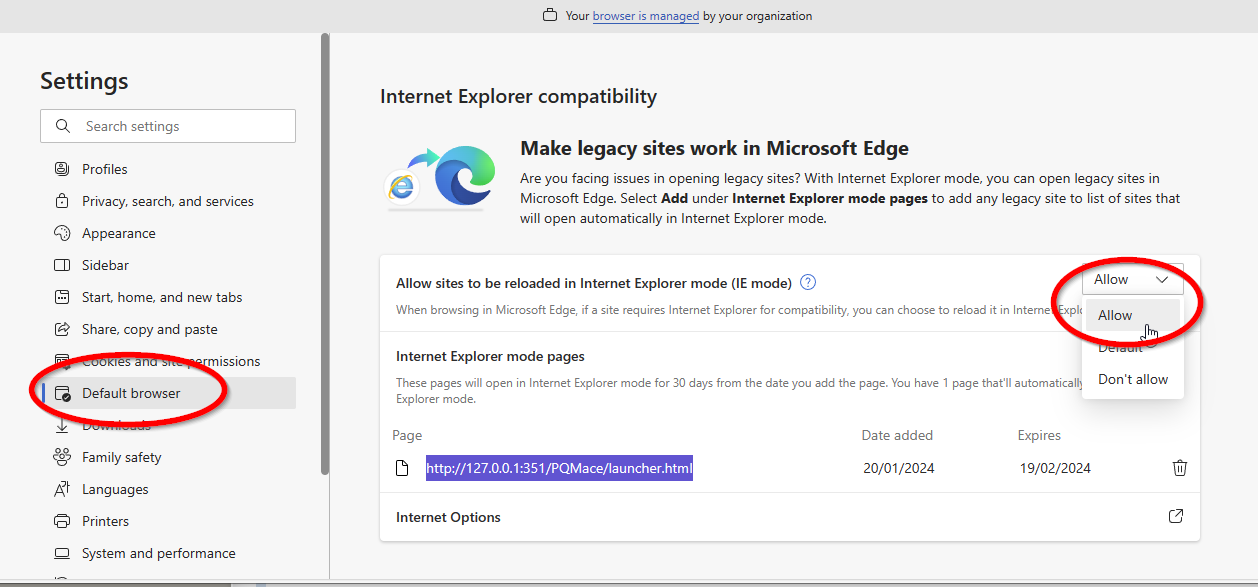1258x587 pixels.
Task: Choose Don't allow in dropdown list
Action: (1133, 379)
